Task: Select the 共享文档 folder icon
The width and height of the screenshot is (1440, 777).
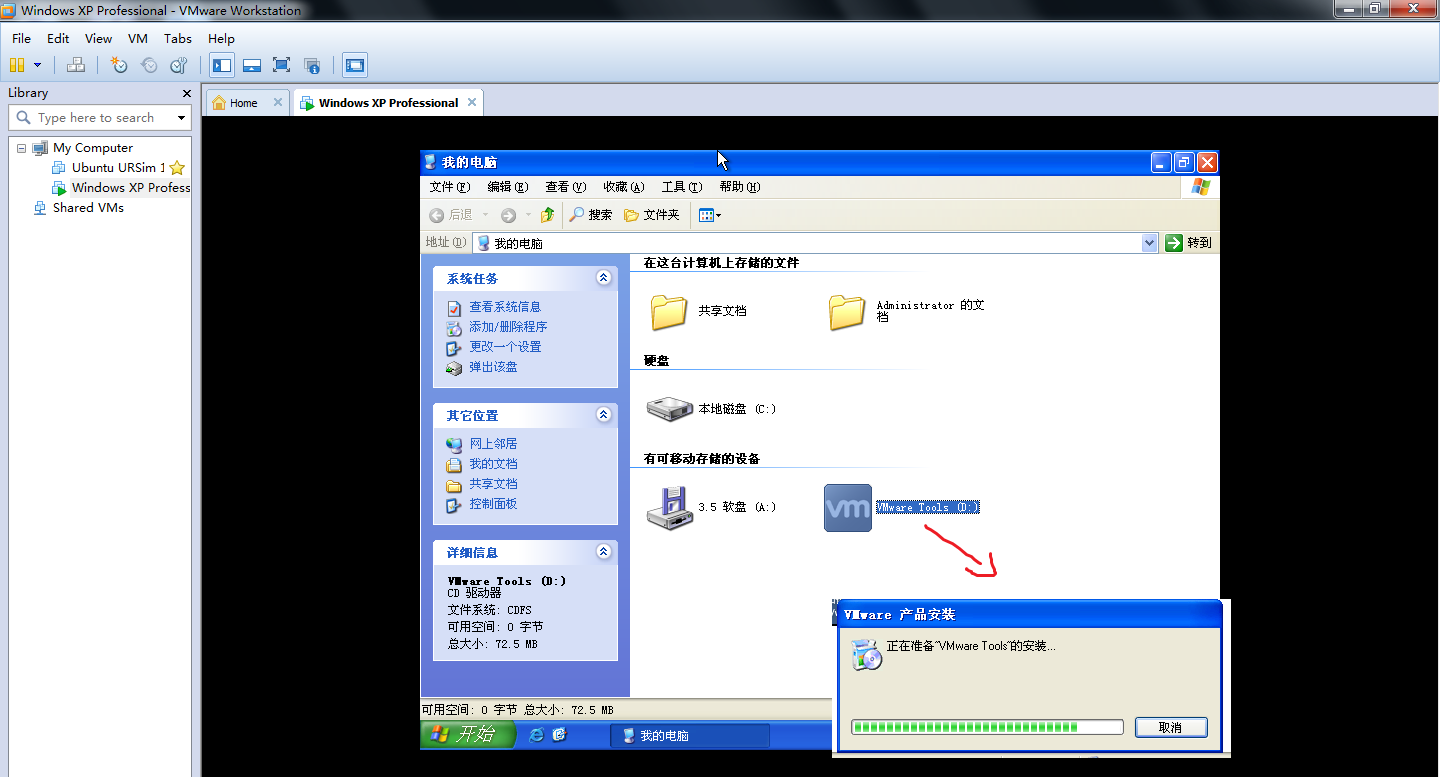Action: click(669, 311)
